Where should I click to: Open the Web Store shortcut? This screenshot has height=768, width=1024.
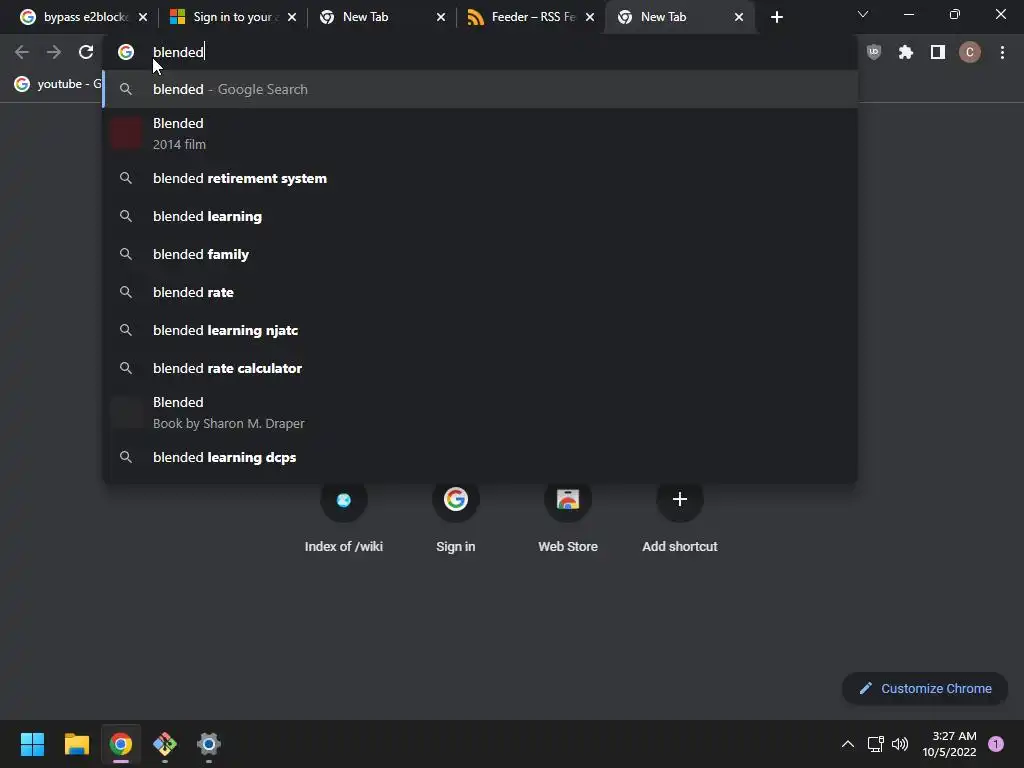coord(568,517)
